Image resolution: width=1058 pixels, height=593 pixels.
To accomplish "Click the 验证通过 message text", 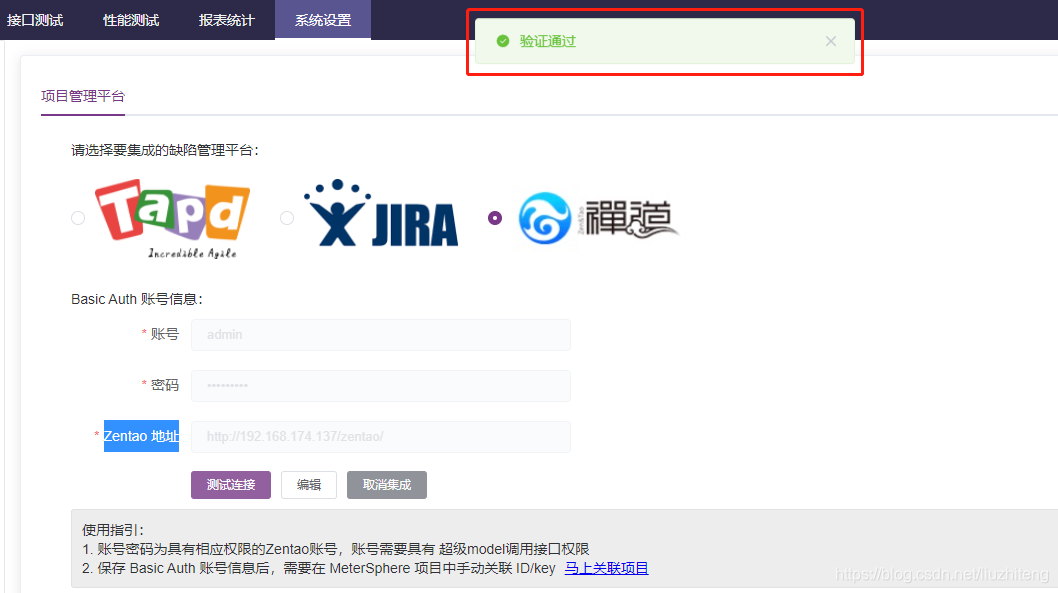I will click(x=547, y=41).
